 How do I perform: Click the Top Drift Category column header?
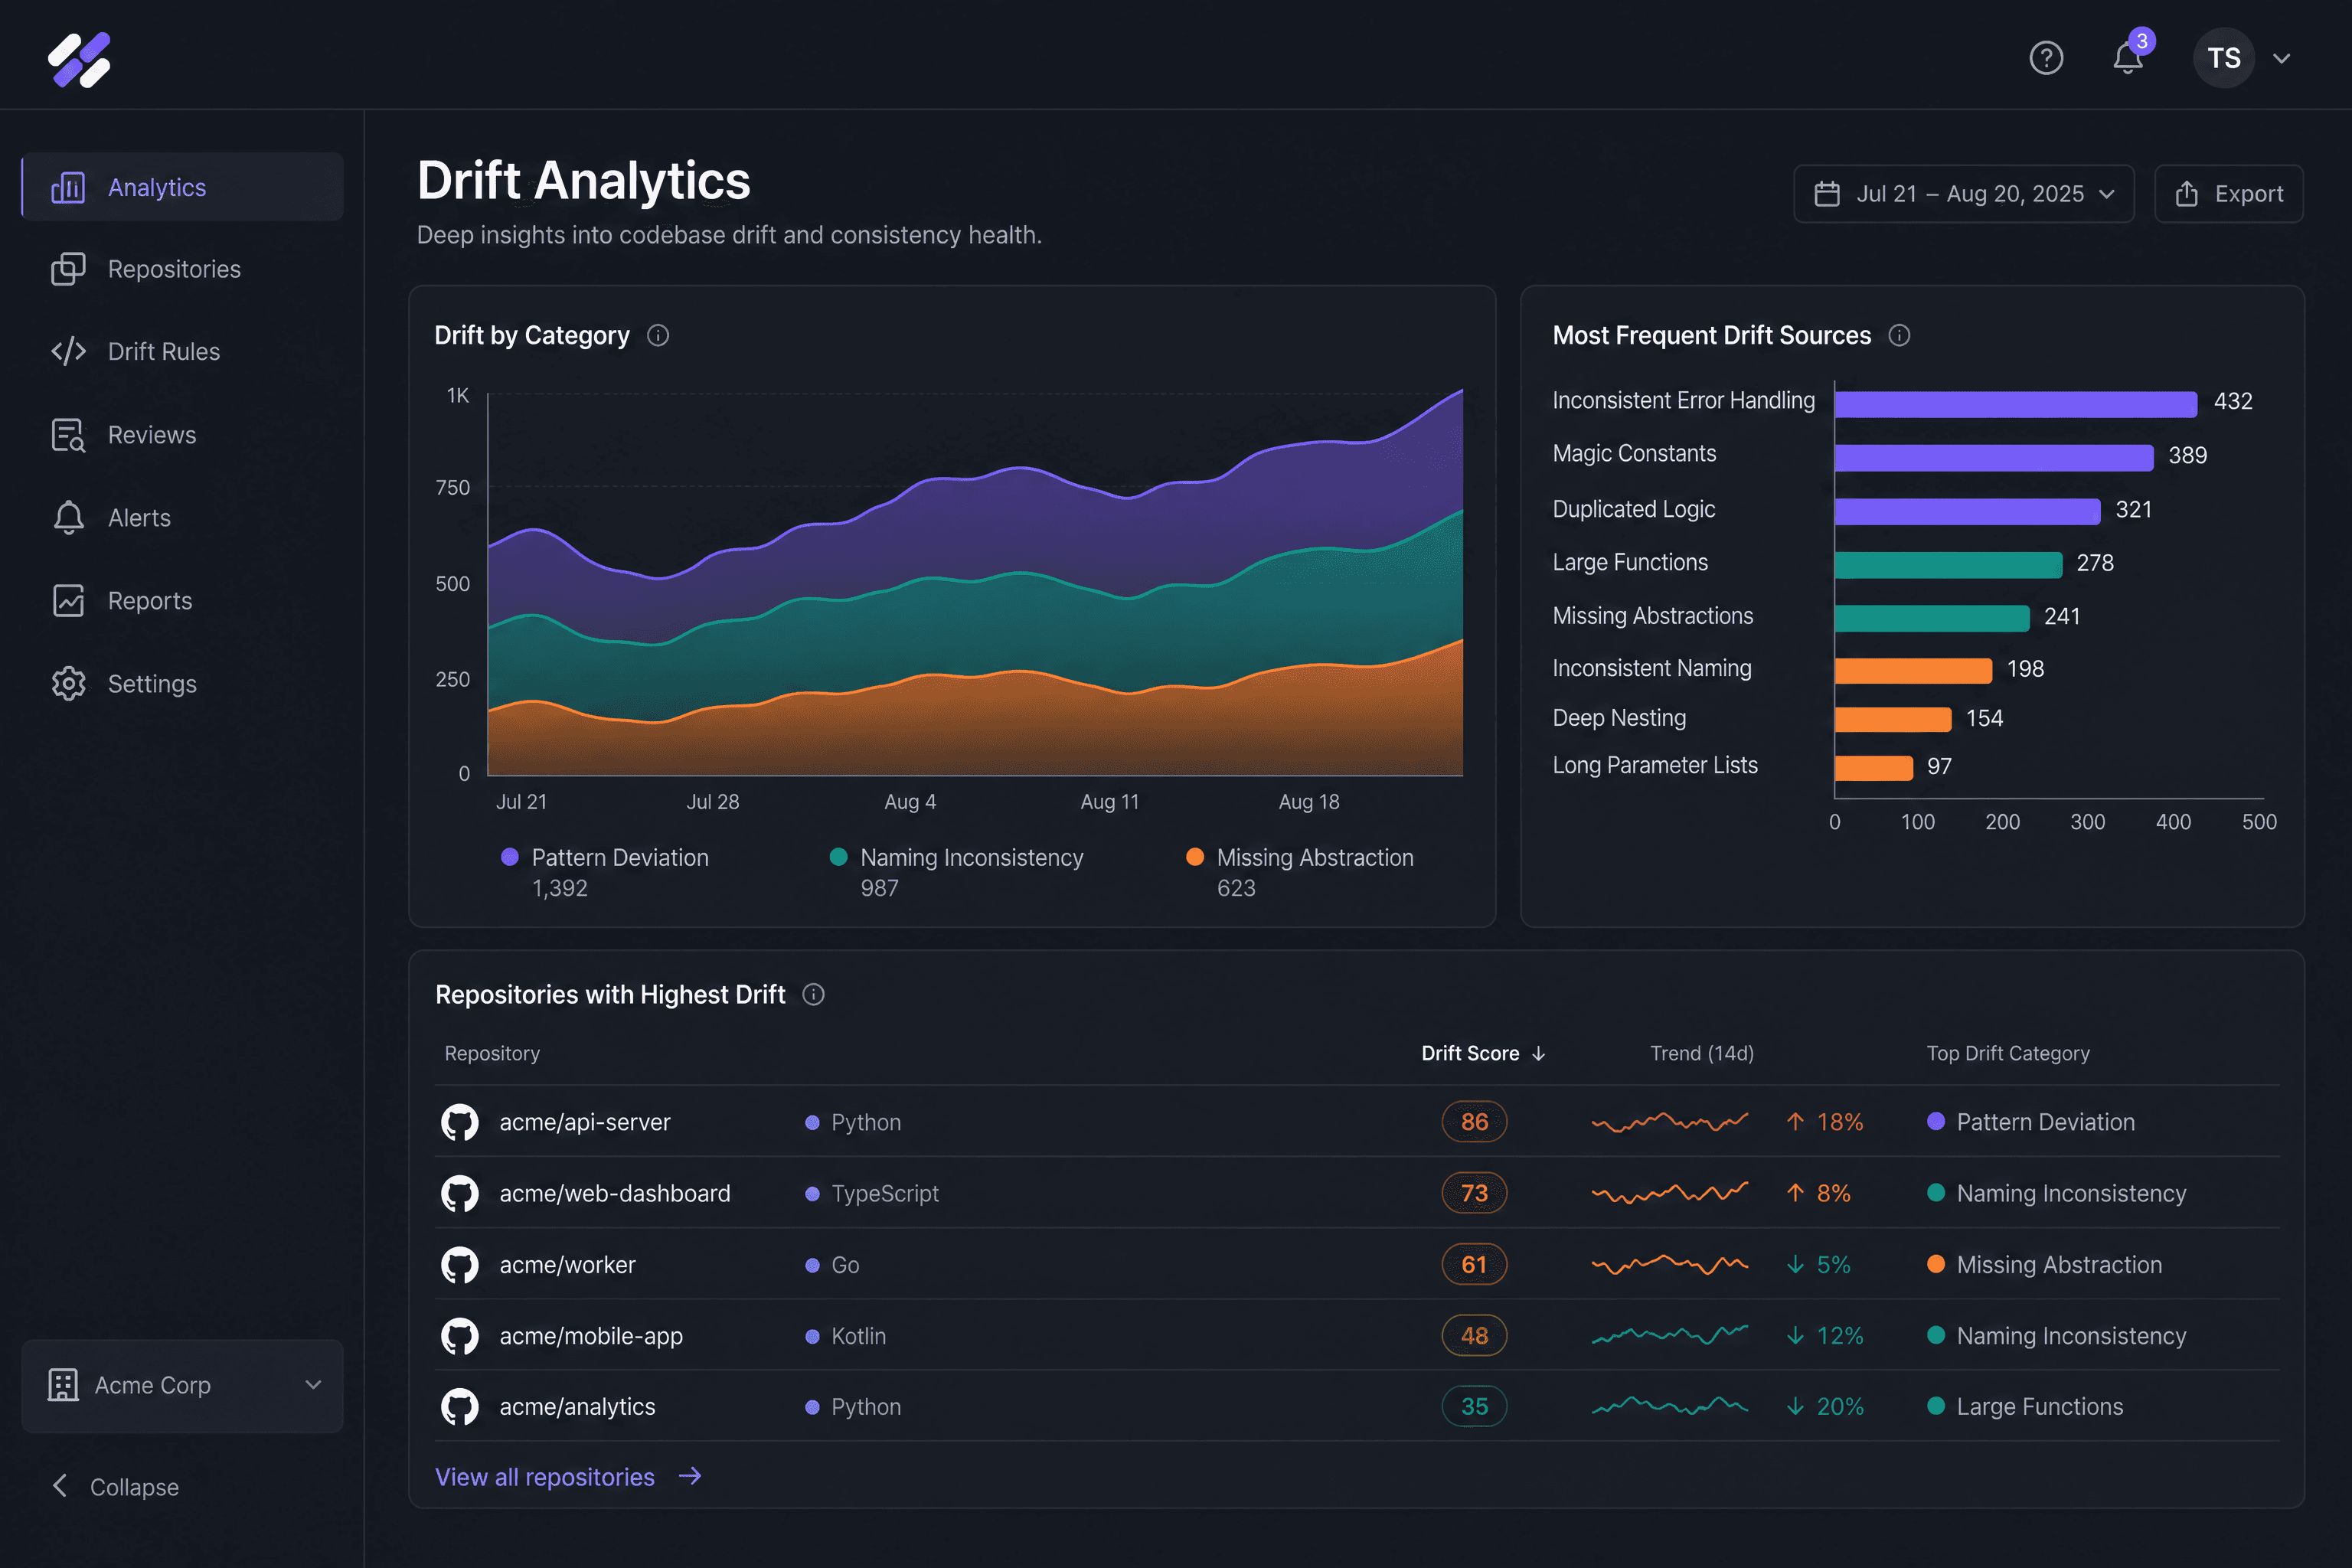(2008, 1053)
